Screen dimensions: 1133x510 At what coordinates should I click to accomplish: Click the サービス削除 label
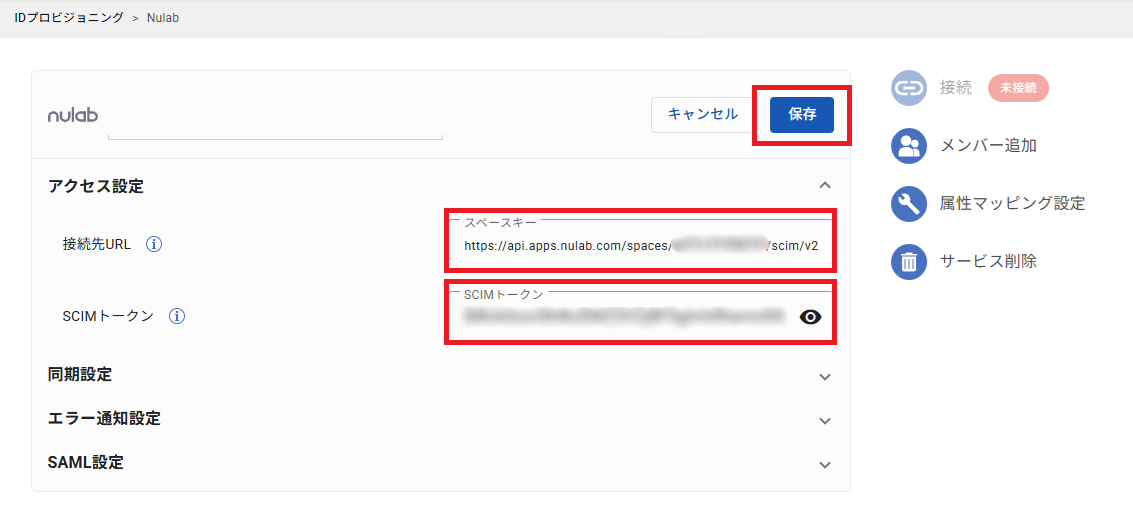pos(988,262)
